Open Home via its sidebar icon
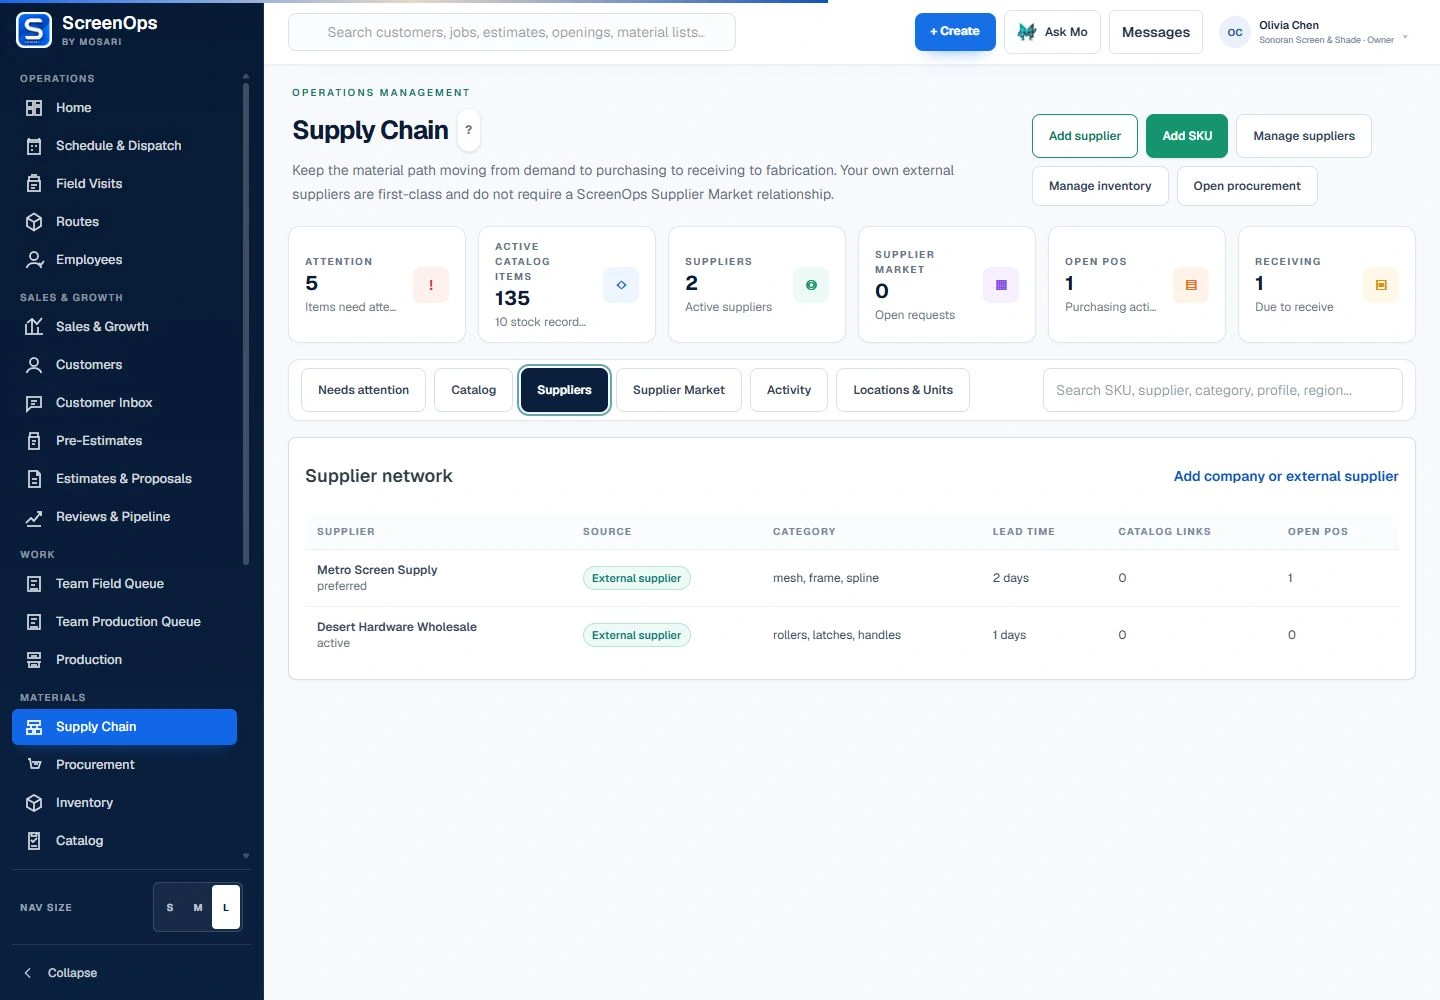This screenshot has width=1440, height=1000. [34, 108]
